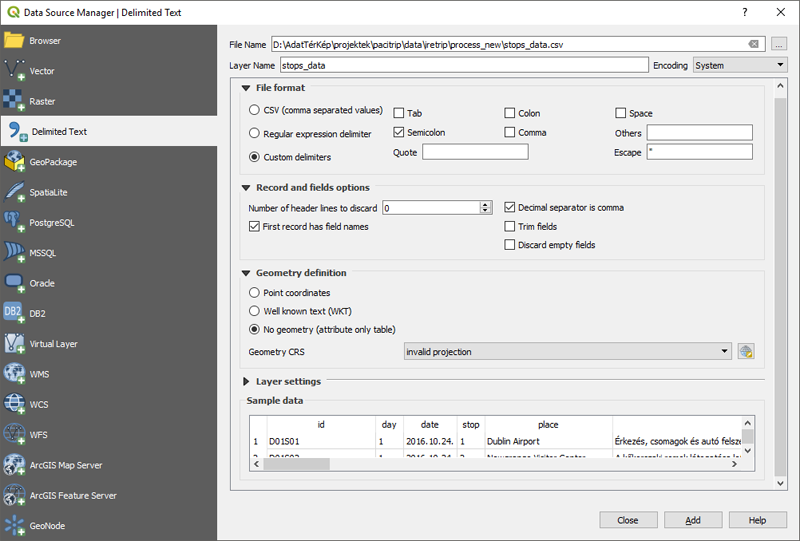Screen dimensions: 800x541
Task: Click the Escape character input field
Action: 699,152
